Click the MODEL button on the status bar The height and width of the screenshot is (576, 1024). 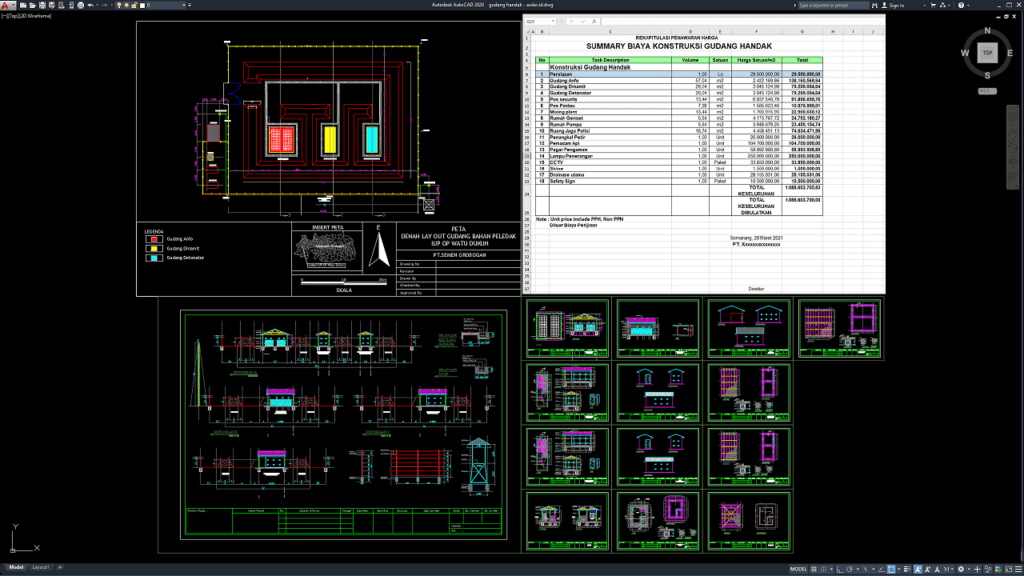coord(798,568)
